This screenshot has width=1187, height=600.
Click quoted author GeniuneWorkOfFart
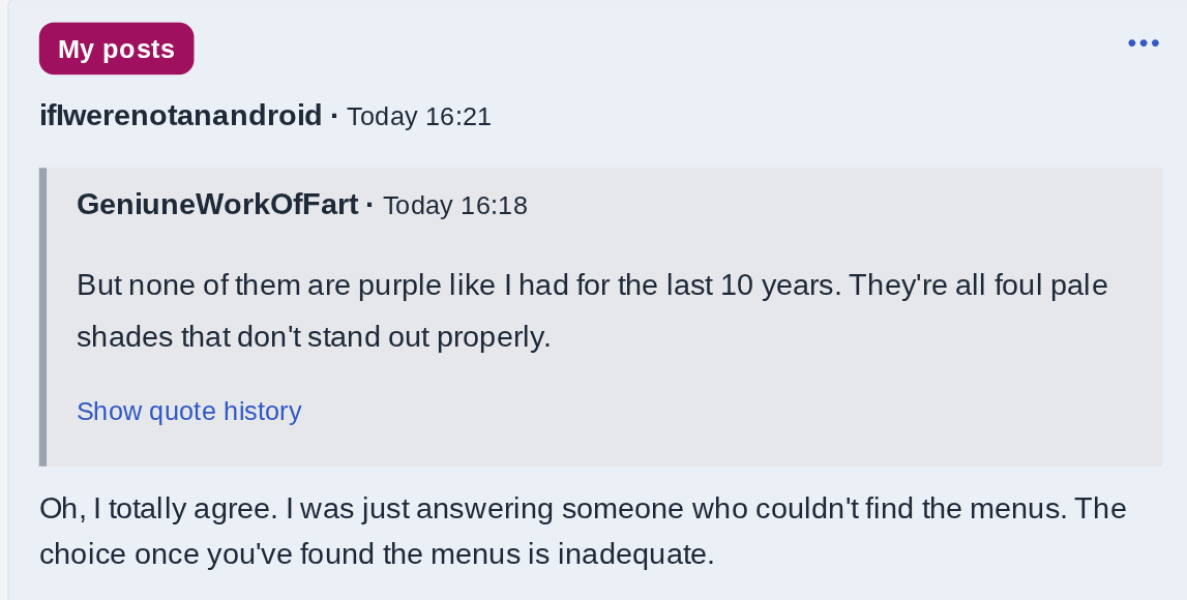[217, 205]
